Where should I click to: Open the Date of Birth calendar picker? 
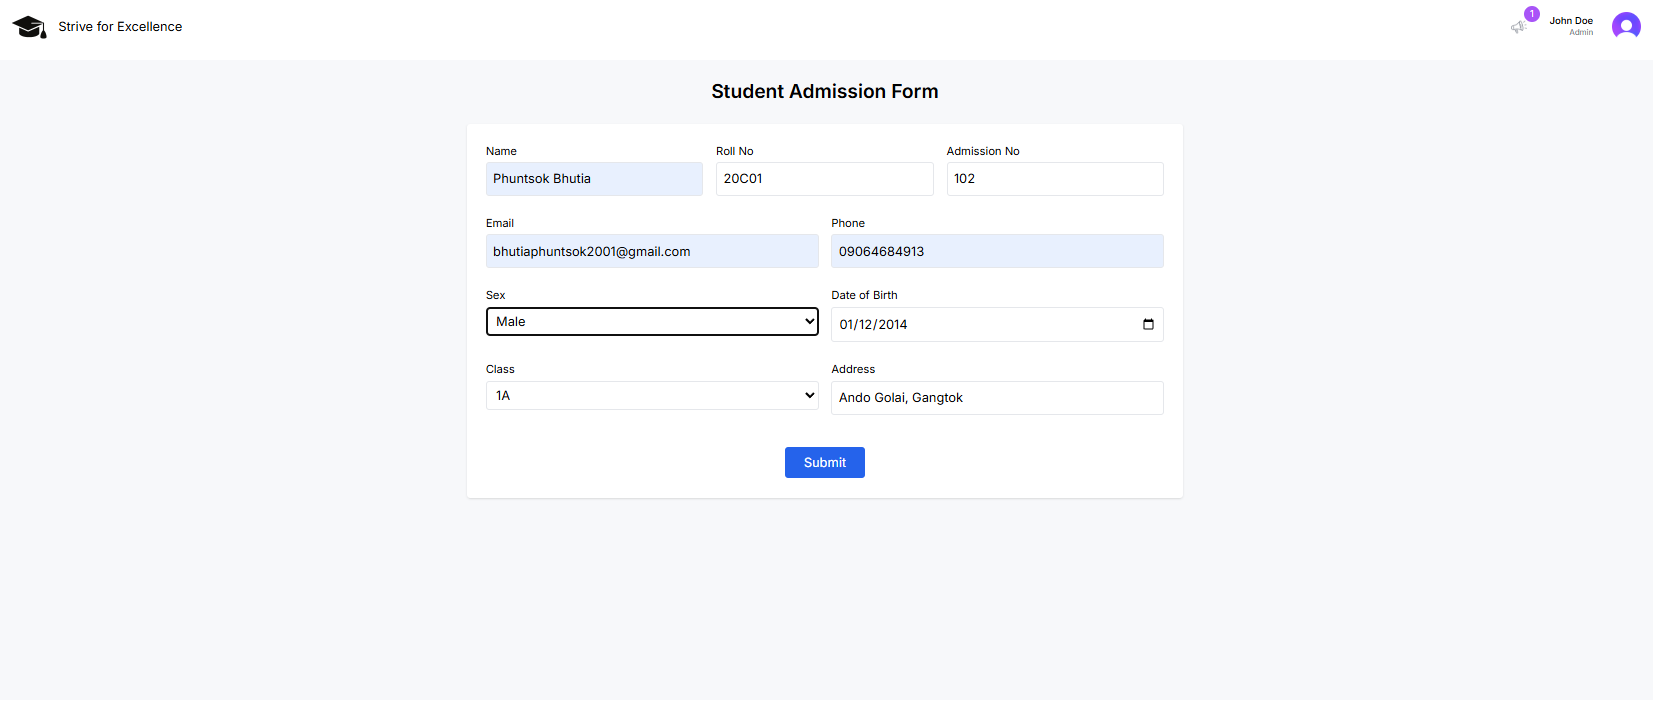(x=1148, y=324)
